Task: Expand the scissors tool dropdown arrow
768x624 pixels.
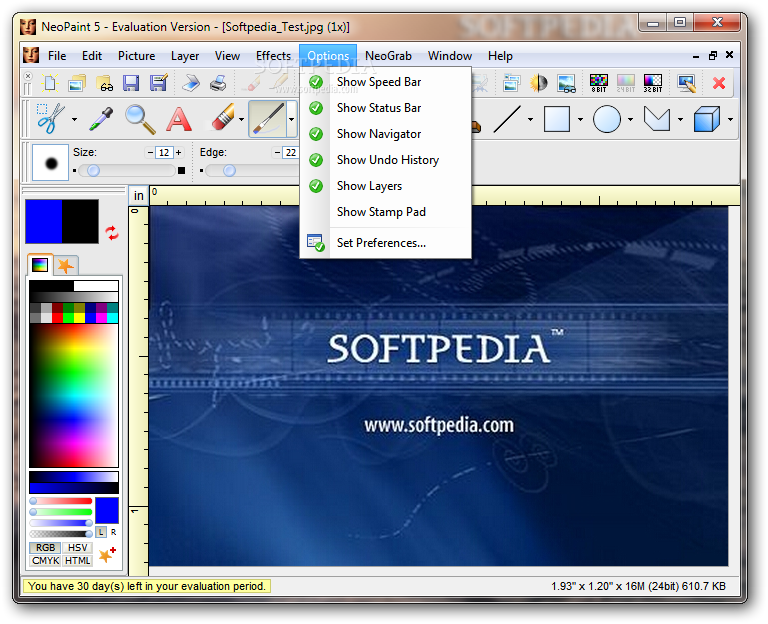Action: [x=74, y=120]
